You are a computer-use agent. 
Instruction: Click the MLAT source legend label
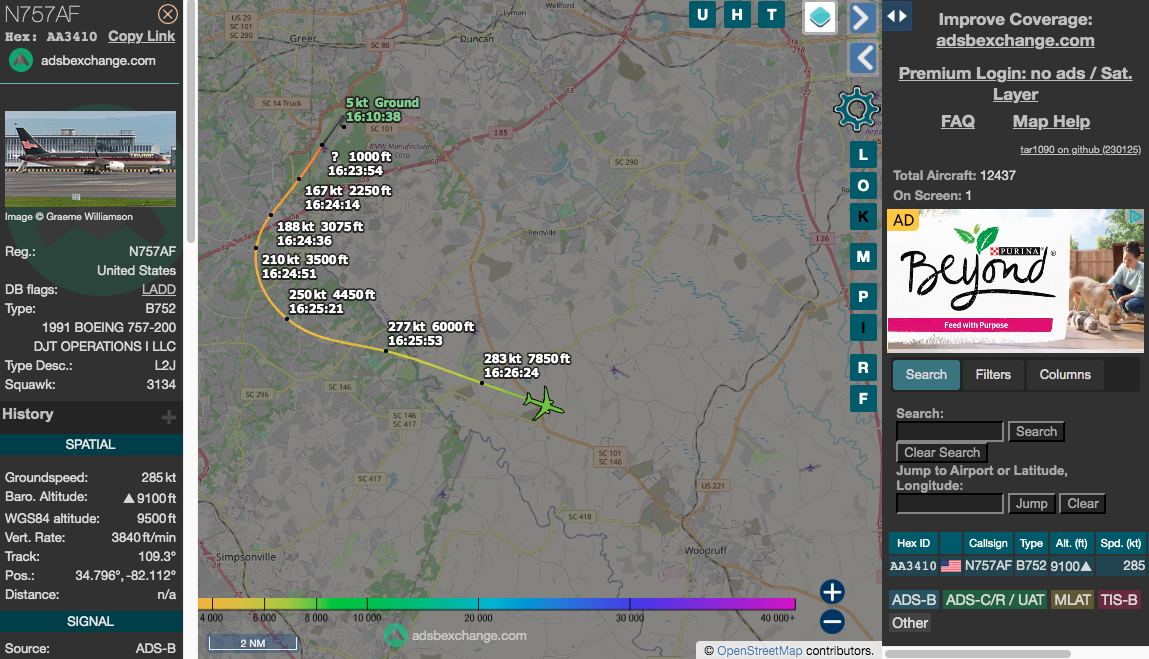coord(1072,600)
